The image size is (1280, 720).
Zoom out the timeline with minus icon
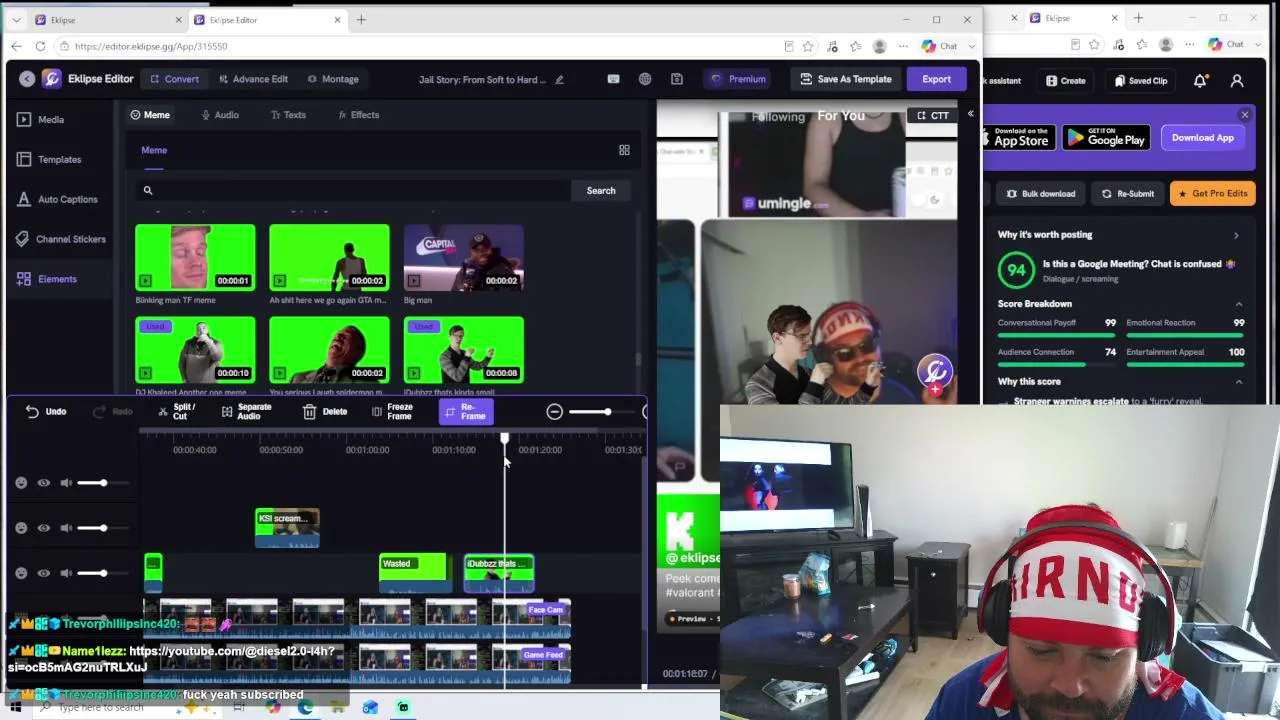pyautogui.click(x=554, y=412)
